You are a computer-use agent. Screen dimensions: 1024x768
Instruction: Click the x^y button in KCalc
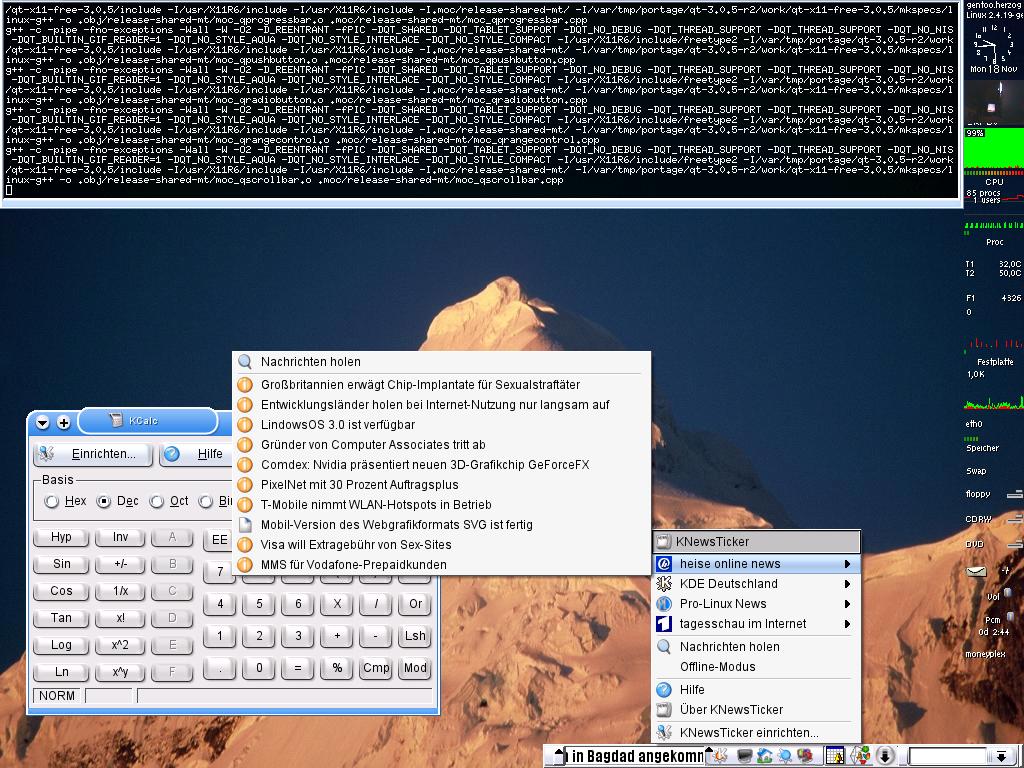120,672
